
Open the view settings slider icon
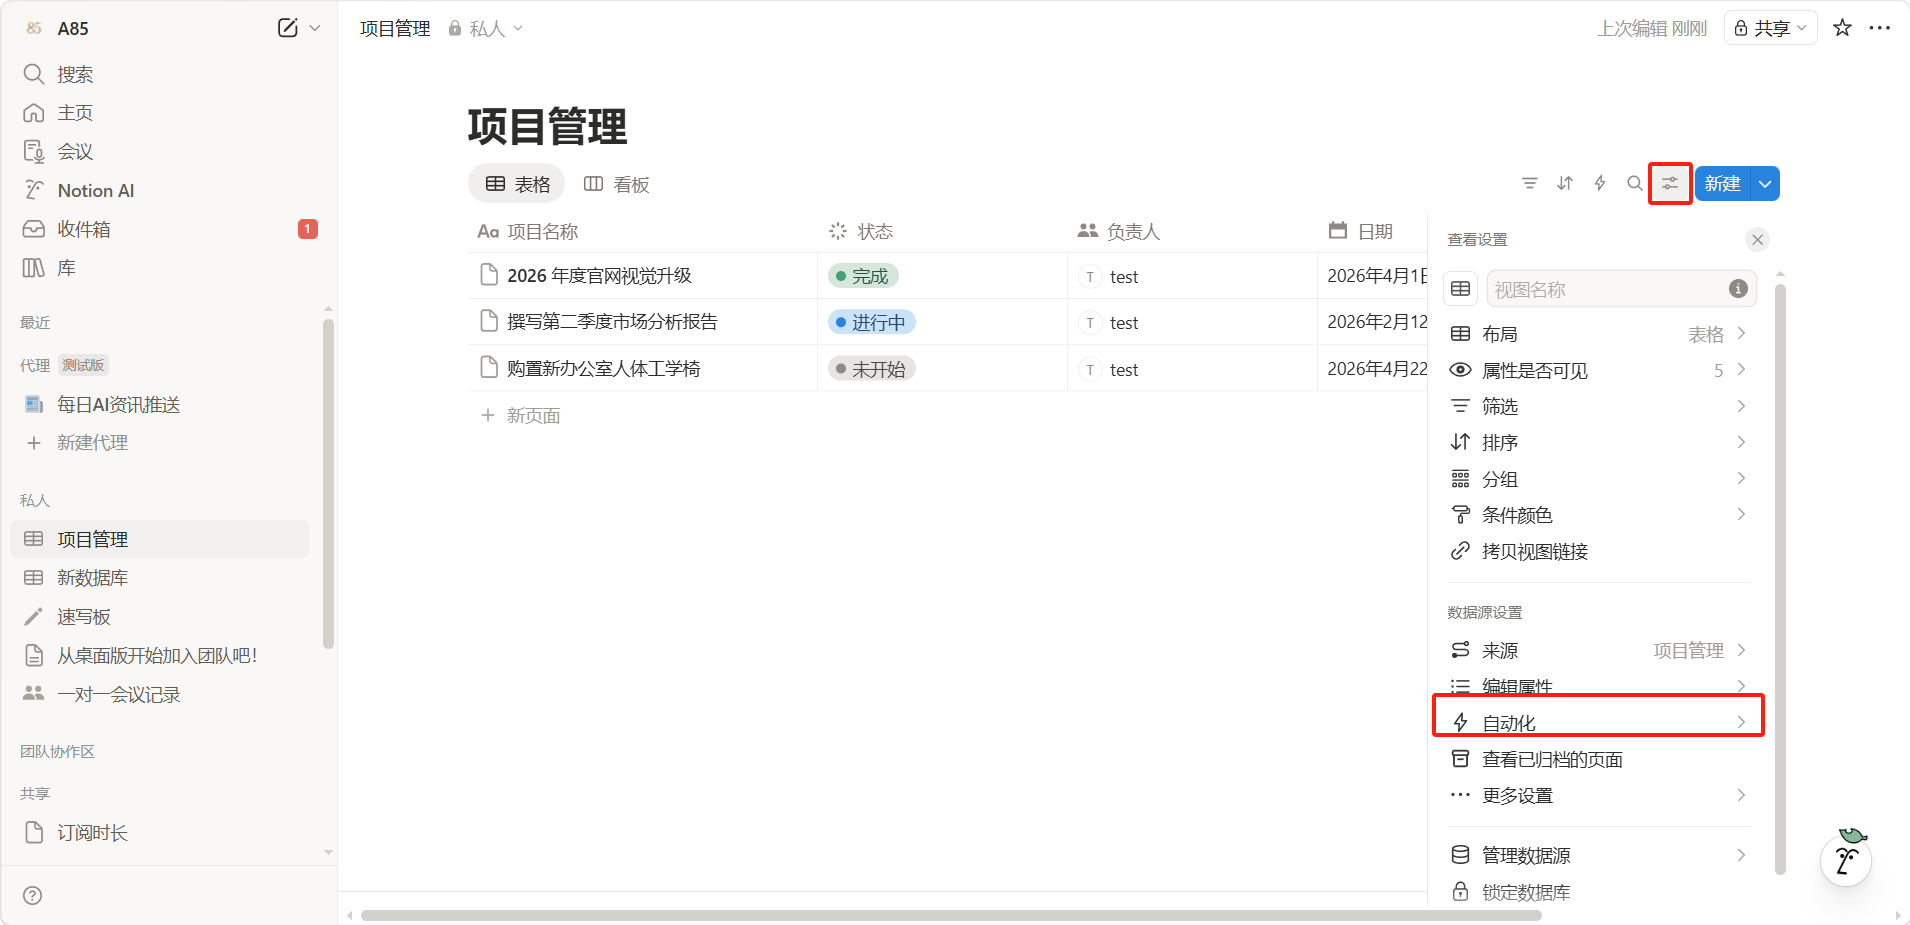pos(1670,184)
